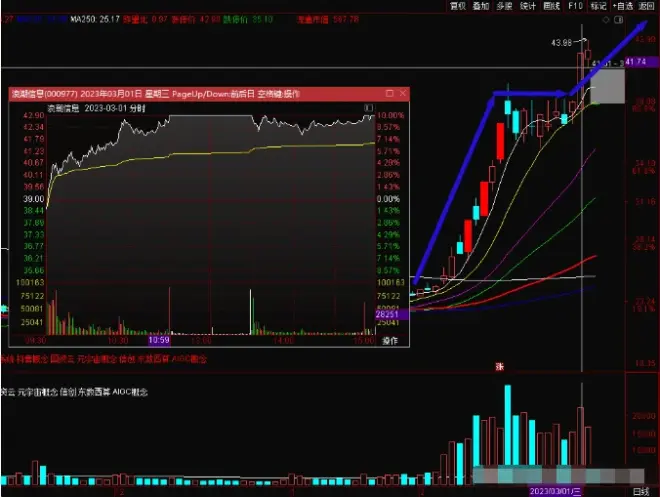The image size is (660, 497).
Task: Close the 浪潮信息 intraday popup window
Action: [x=401, y=93]
